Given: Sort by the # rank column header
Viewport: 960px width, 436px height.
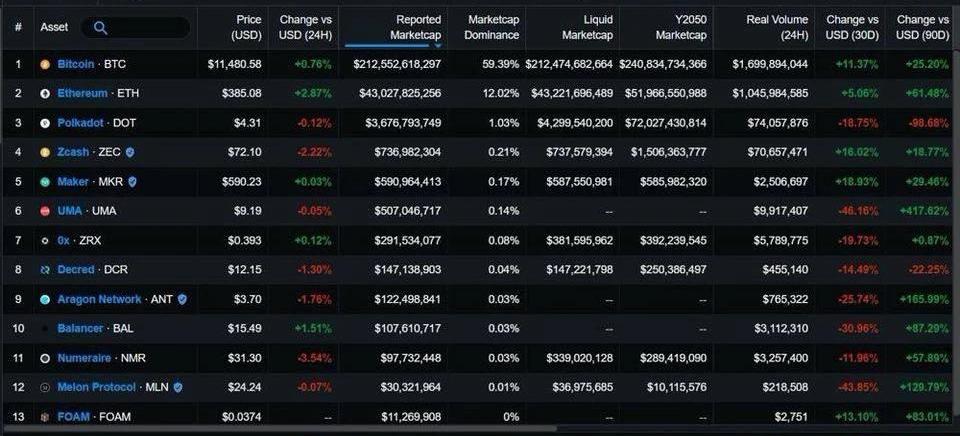Looking at the screenshot, I should pos(18,27).
